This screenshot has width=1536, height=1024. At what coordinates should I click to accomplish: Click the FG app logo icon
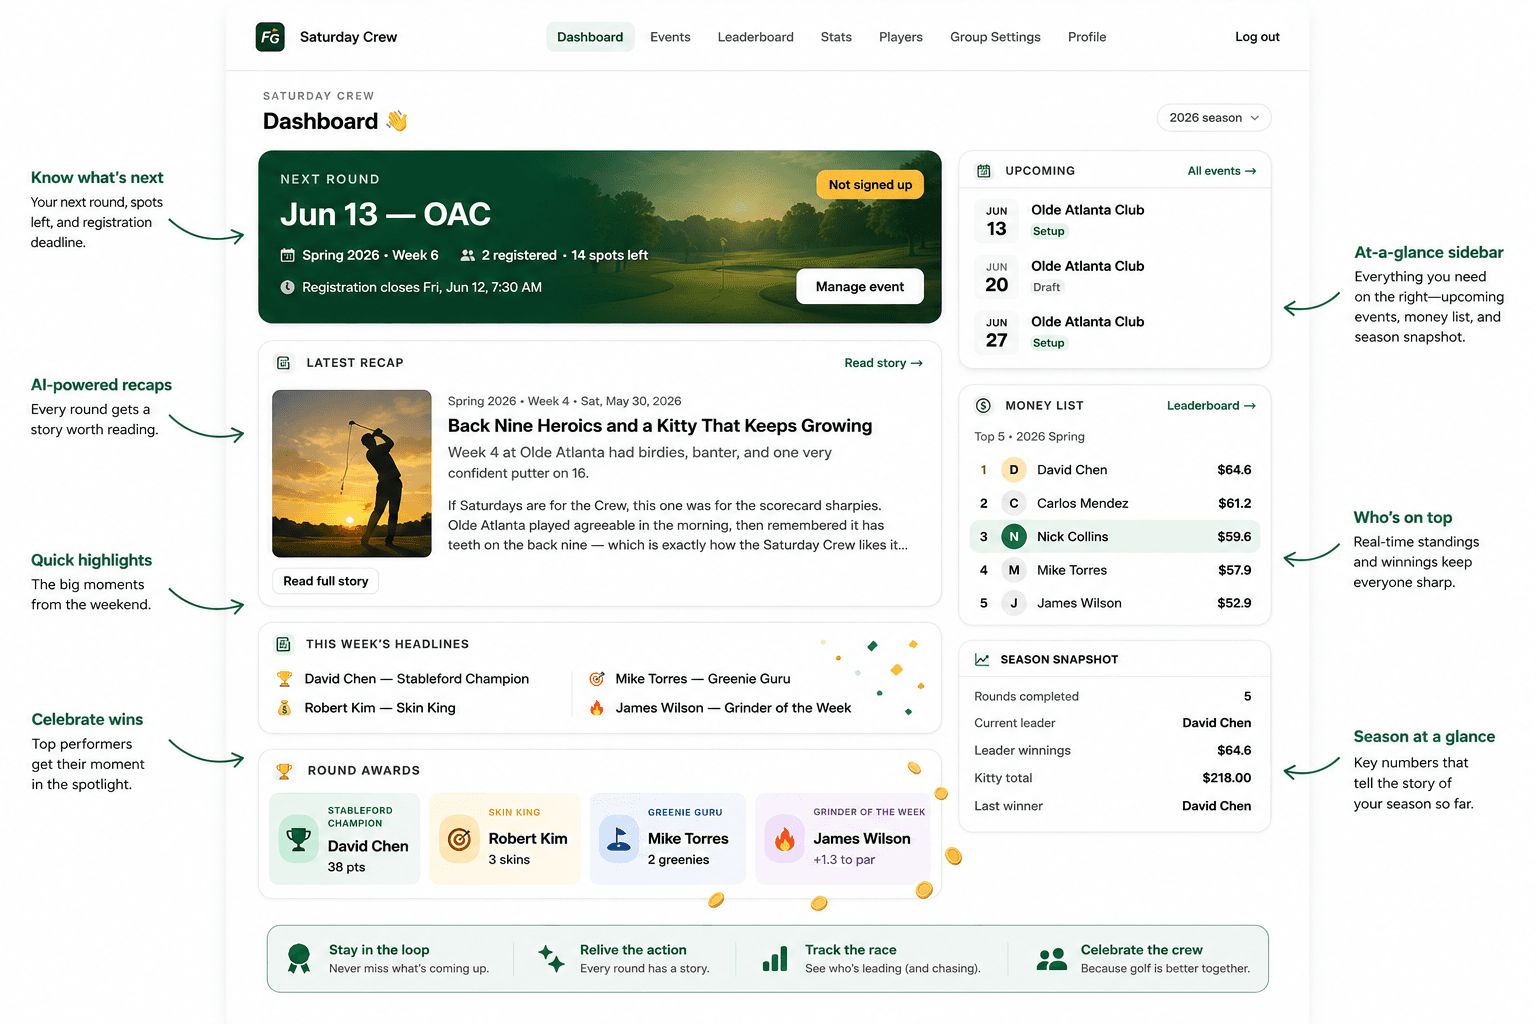point(270,37)
